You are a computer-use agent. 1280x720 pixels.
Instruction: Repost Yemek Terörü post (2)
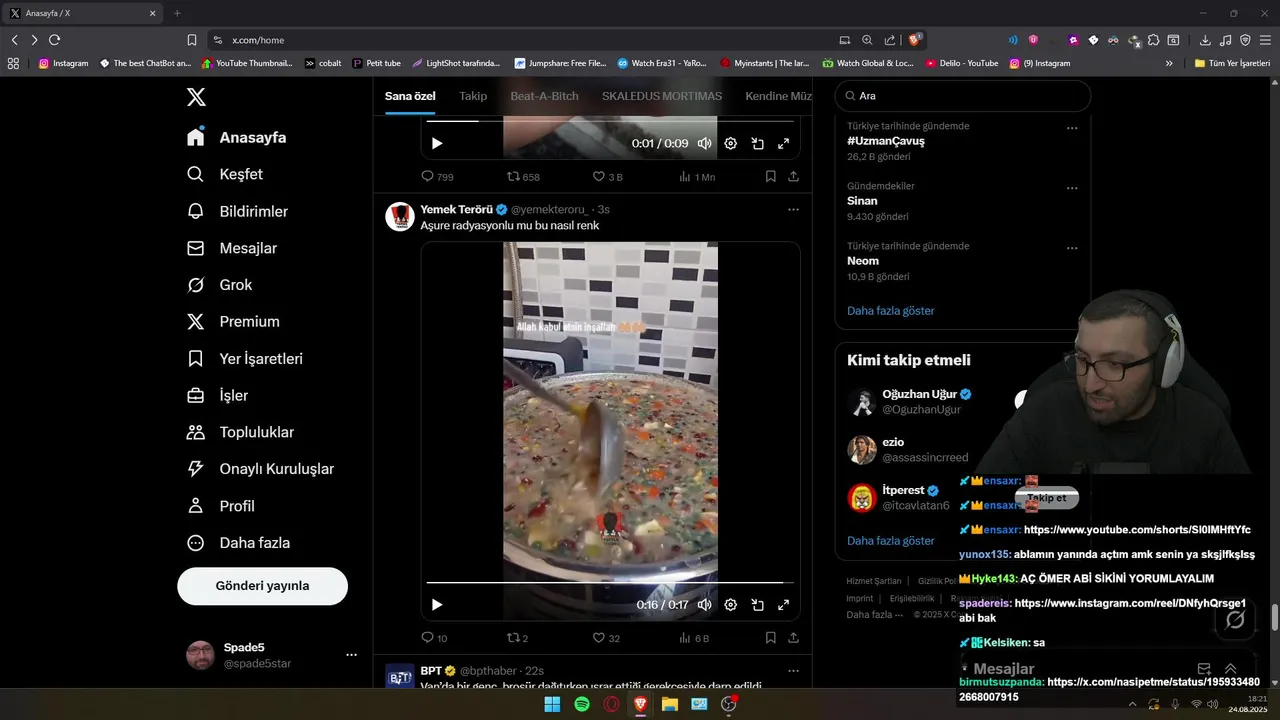[517, 638]
